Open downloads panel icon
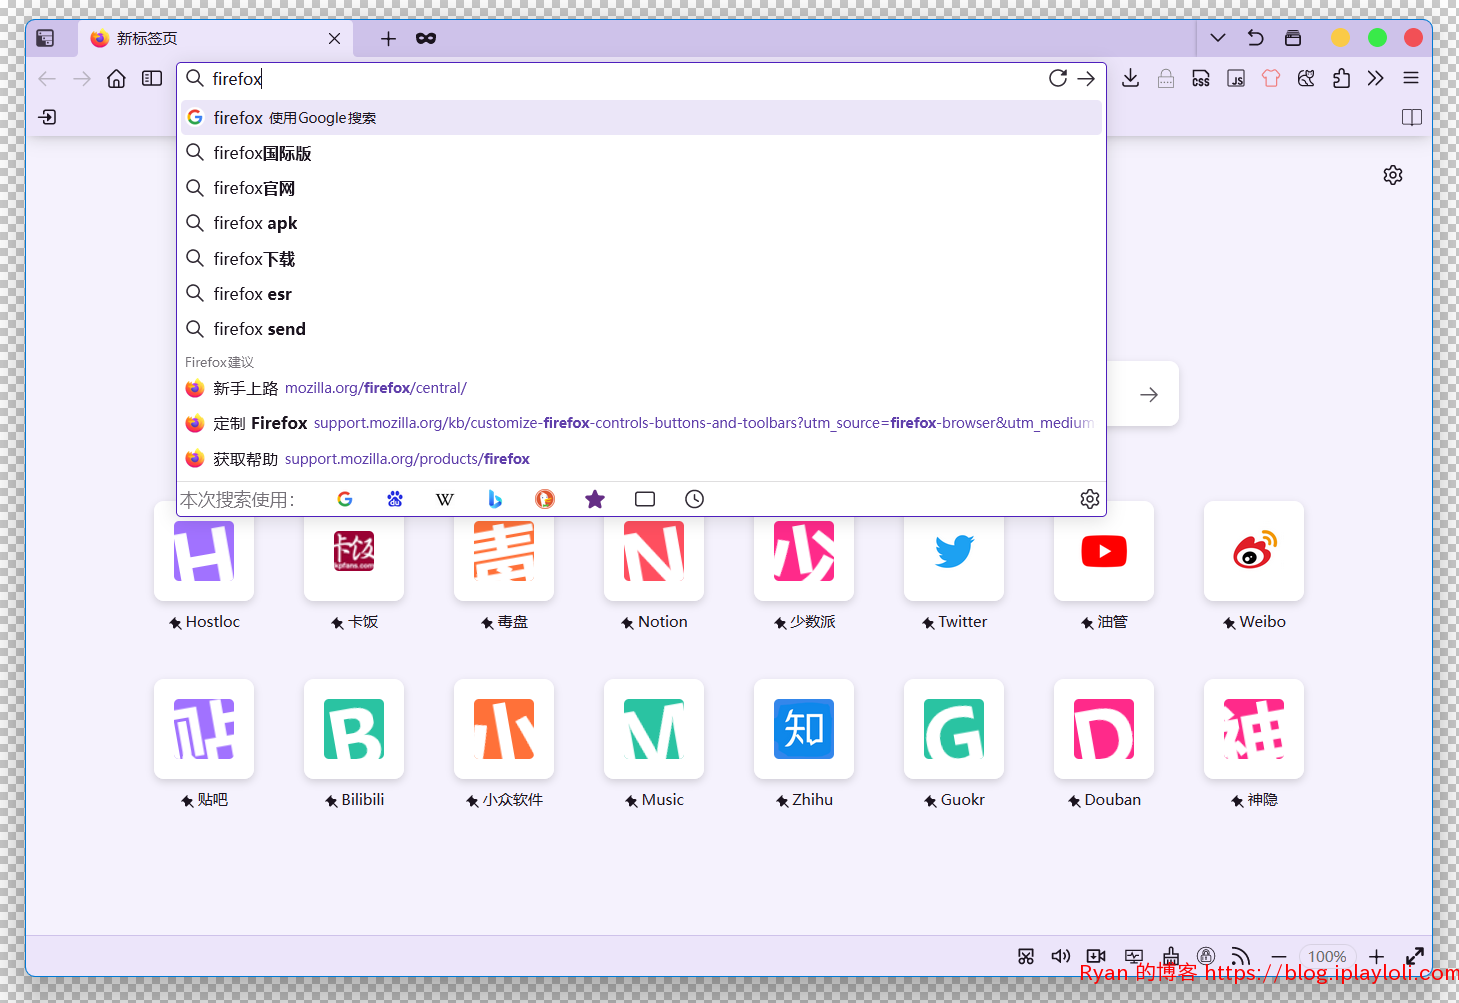 click(x=1131, y=79)
